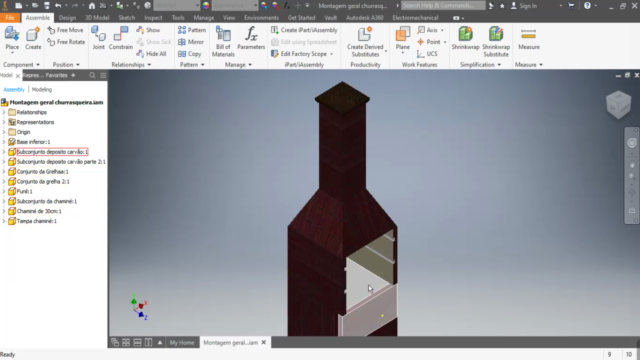The image size is (640, 360).
Task: Click Create Derived Substitutes
Action: click(365, 41)
